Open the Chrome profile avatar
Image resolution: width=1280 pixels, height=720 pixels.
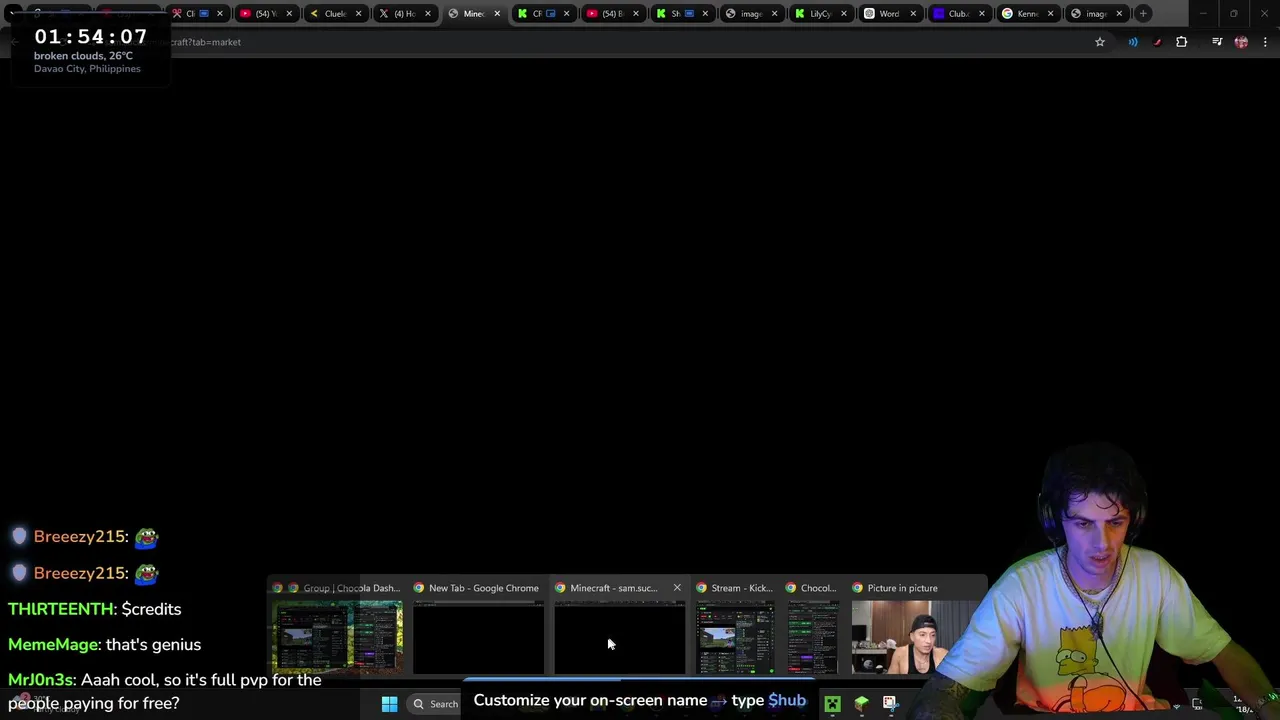click(x=1241, y=42)
